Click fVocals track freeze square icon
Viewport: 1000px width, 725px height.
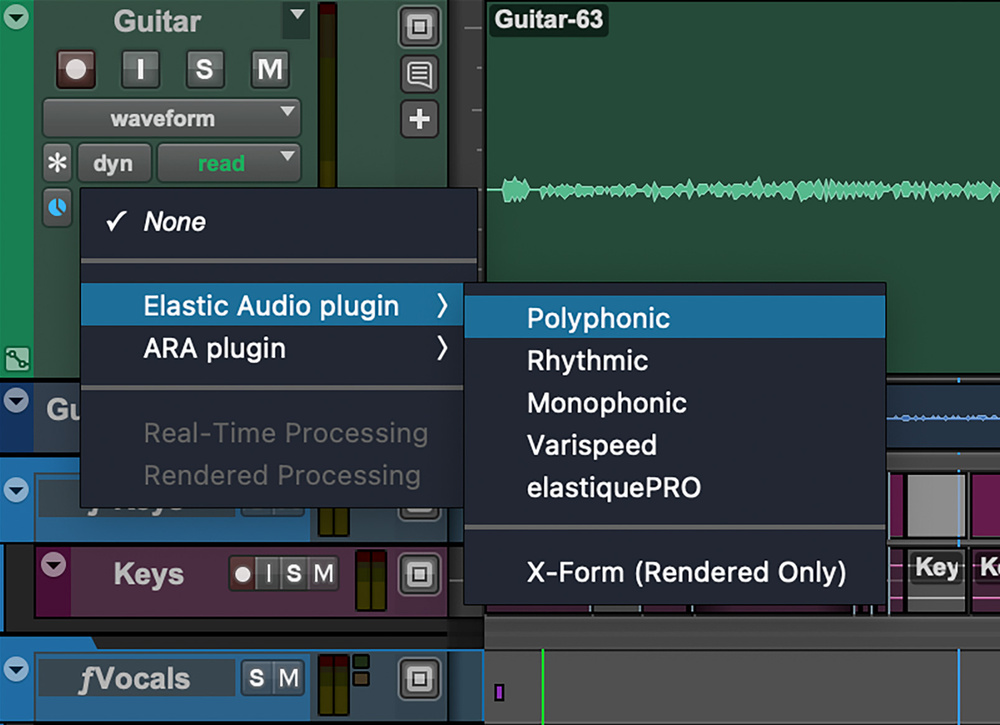point(419,678)
